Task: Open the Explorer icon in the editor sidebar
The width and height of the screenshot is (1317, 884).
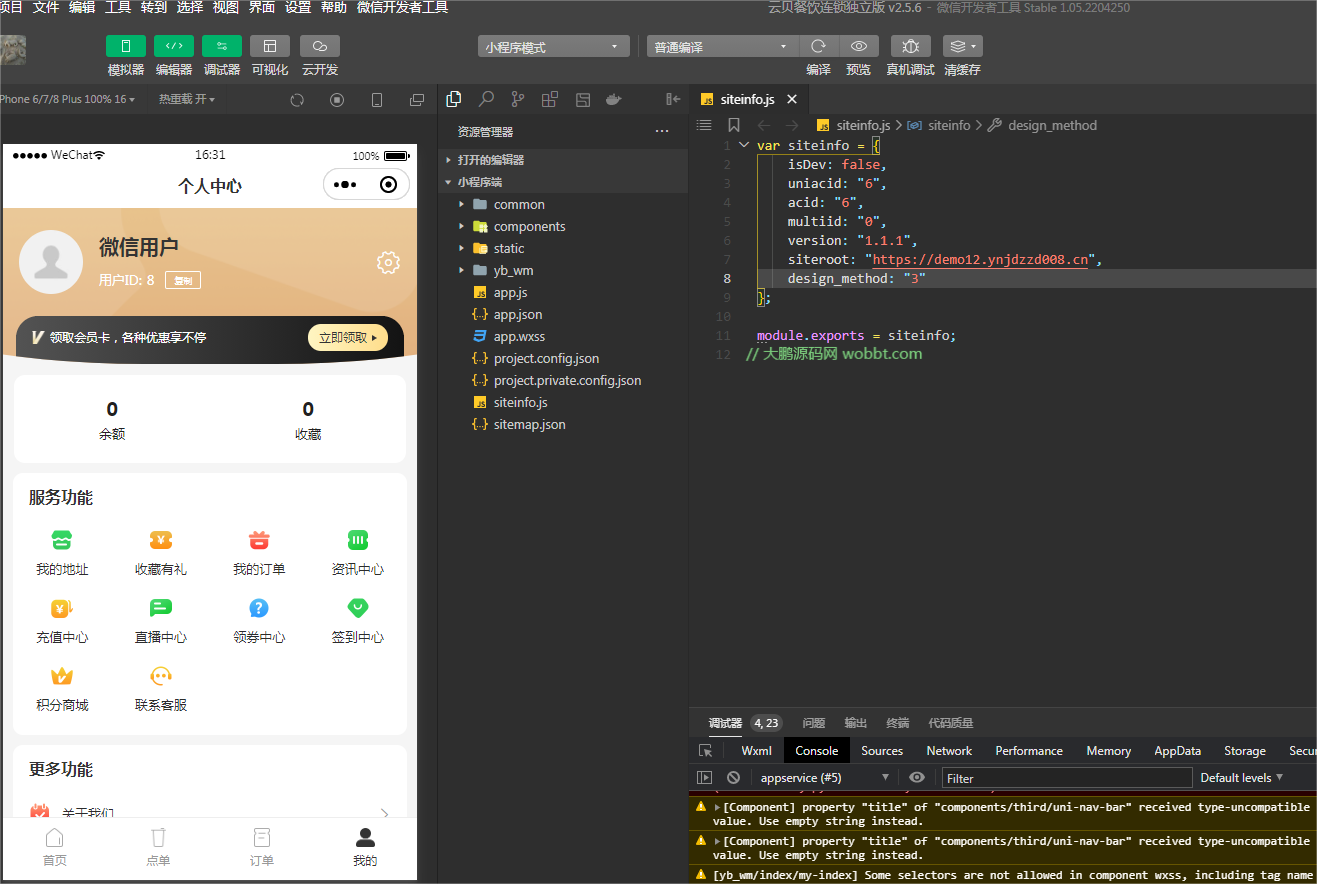Action: pyautogui.click(x=453, y=99)
